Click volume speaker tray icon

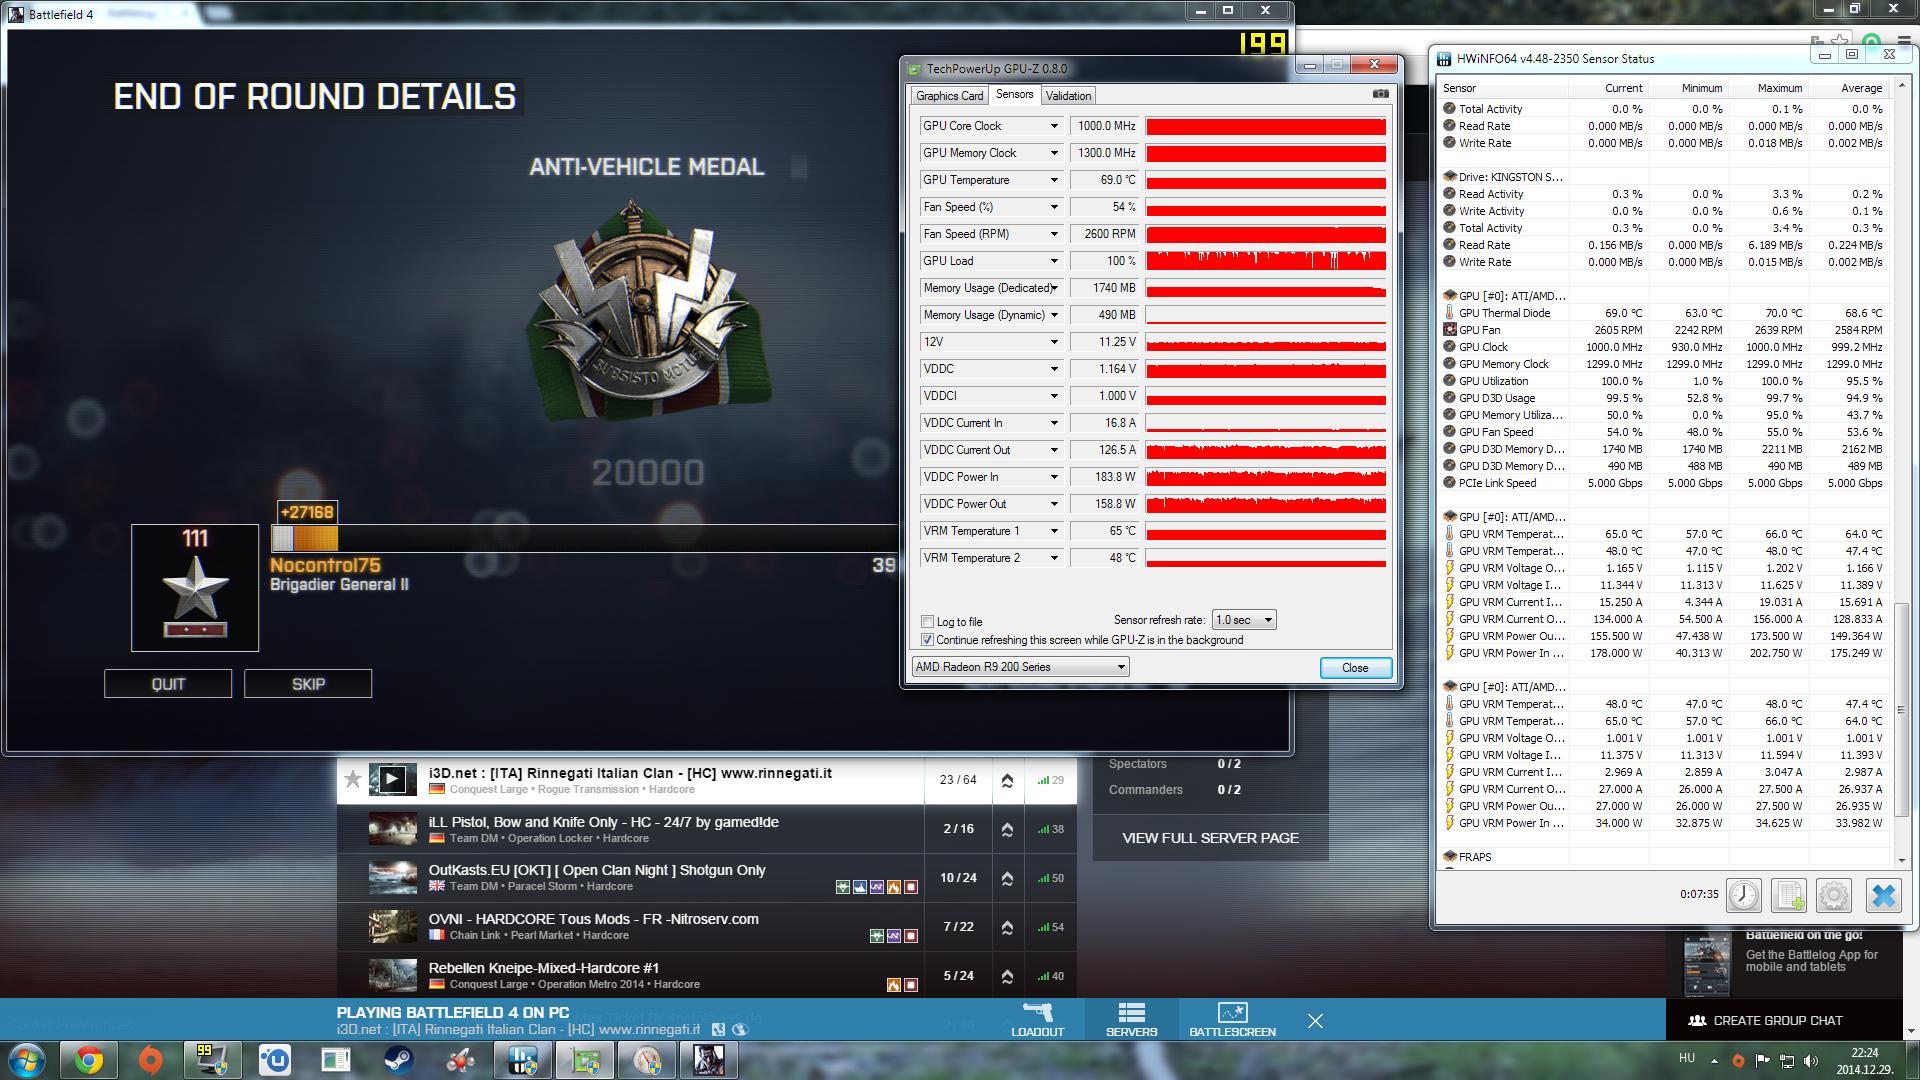point(1812,1060)
